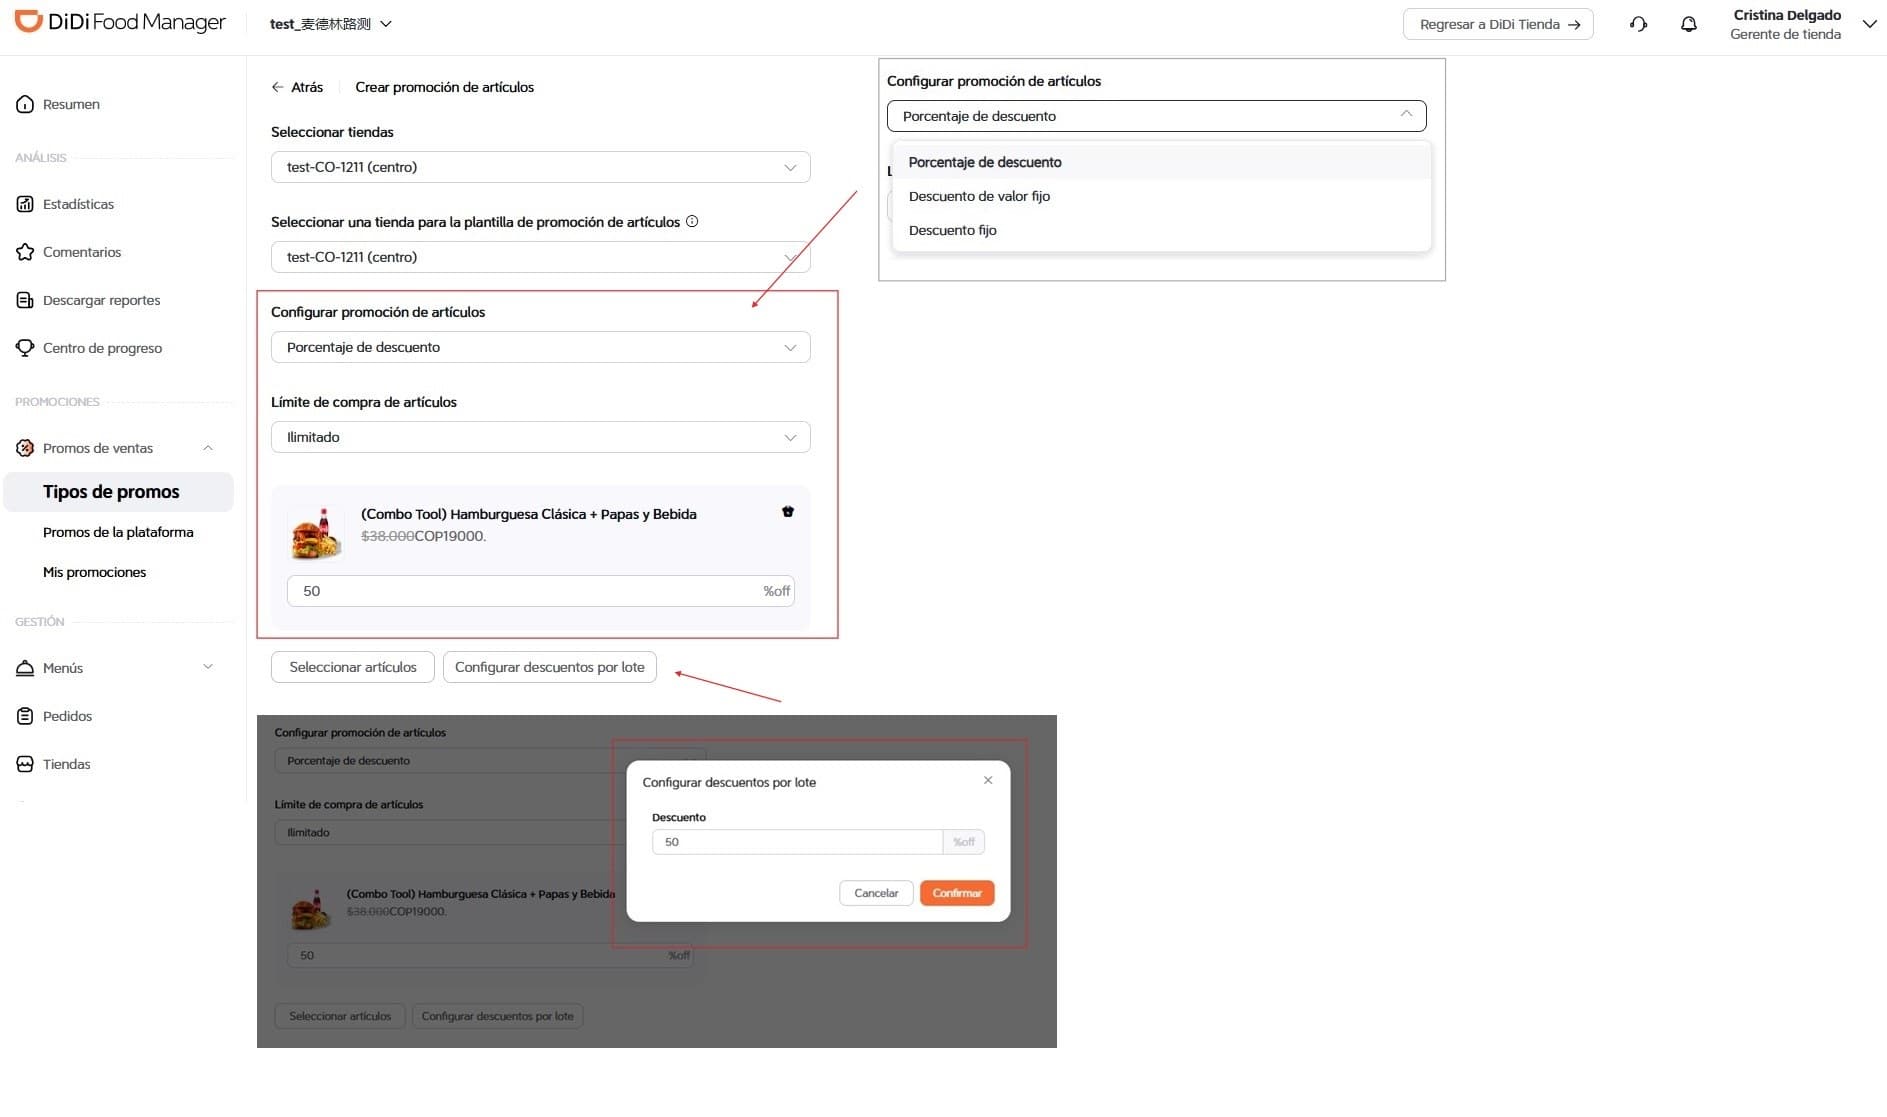The height and width of the screenshot is (1117, 1887).
Task: Open the Centro de progreso icon
Action: [x=25, y=348]
